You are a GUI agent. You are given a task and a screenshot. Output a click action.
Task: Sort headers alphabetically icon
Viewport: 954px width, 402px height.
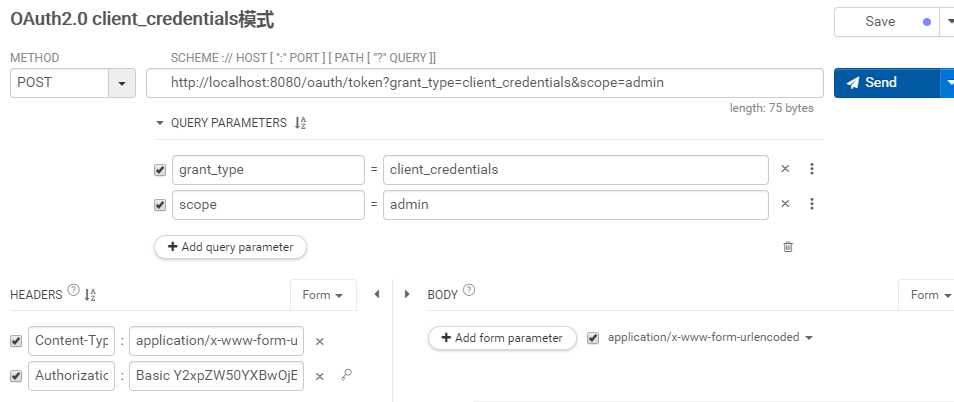point(90,295)
